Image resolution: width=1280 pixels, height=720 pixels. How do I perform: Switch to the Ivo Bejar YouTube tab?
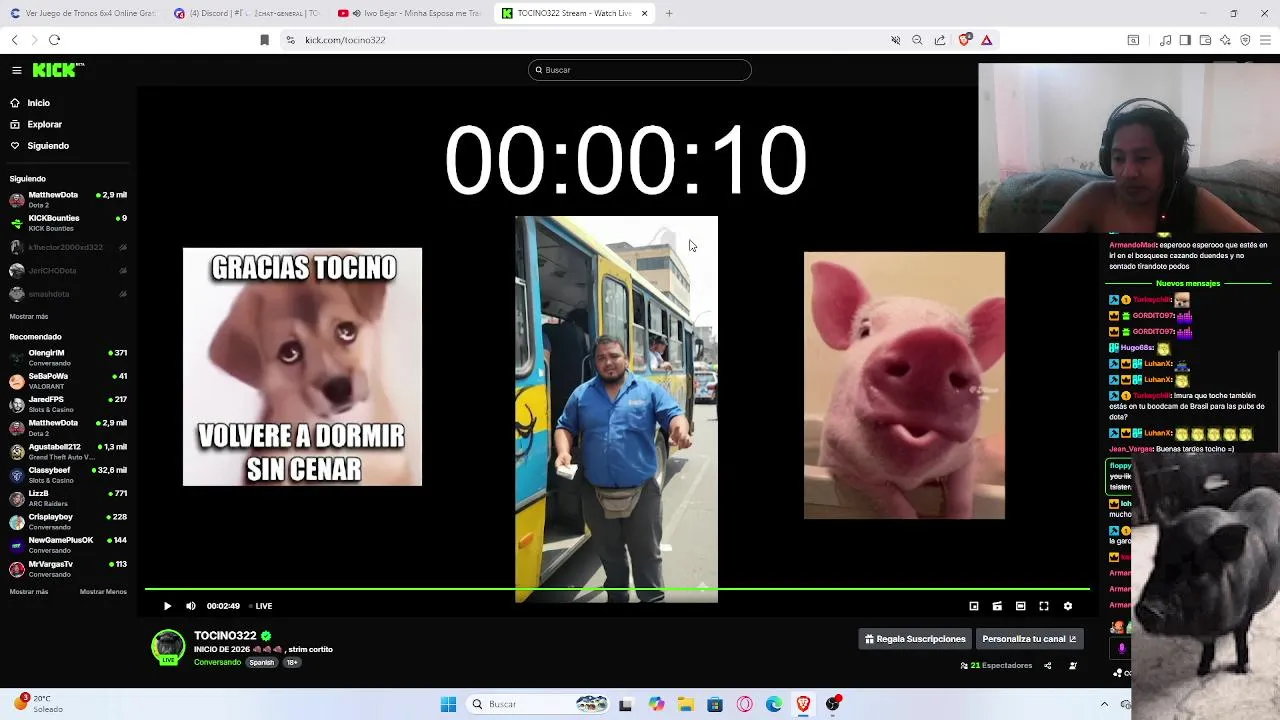(x=411, y=13)
